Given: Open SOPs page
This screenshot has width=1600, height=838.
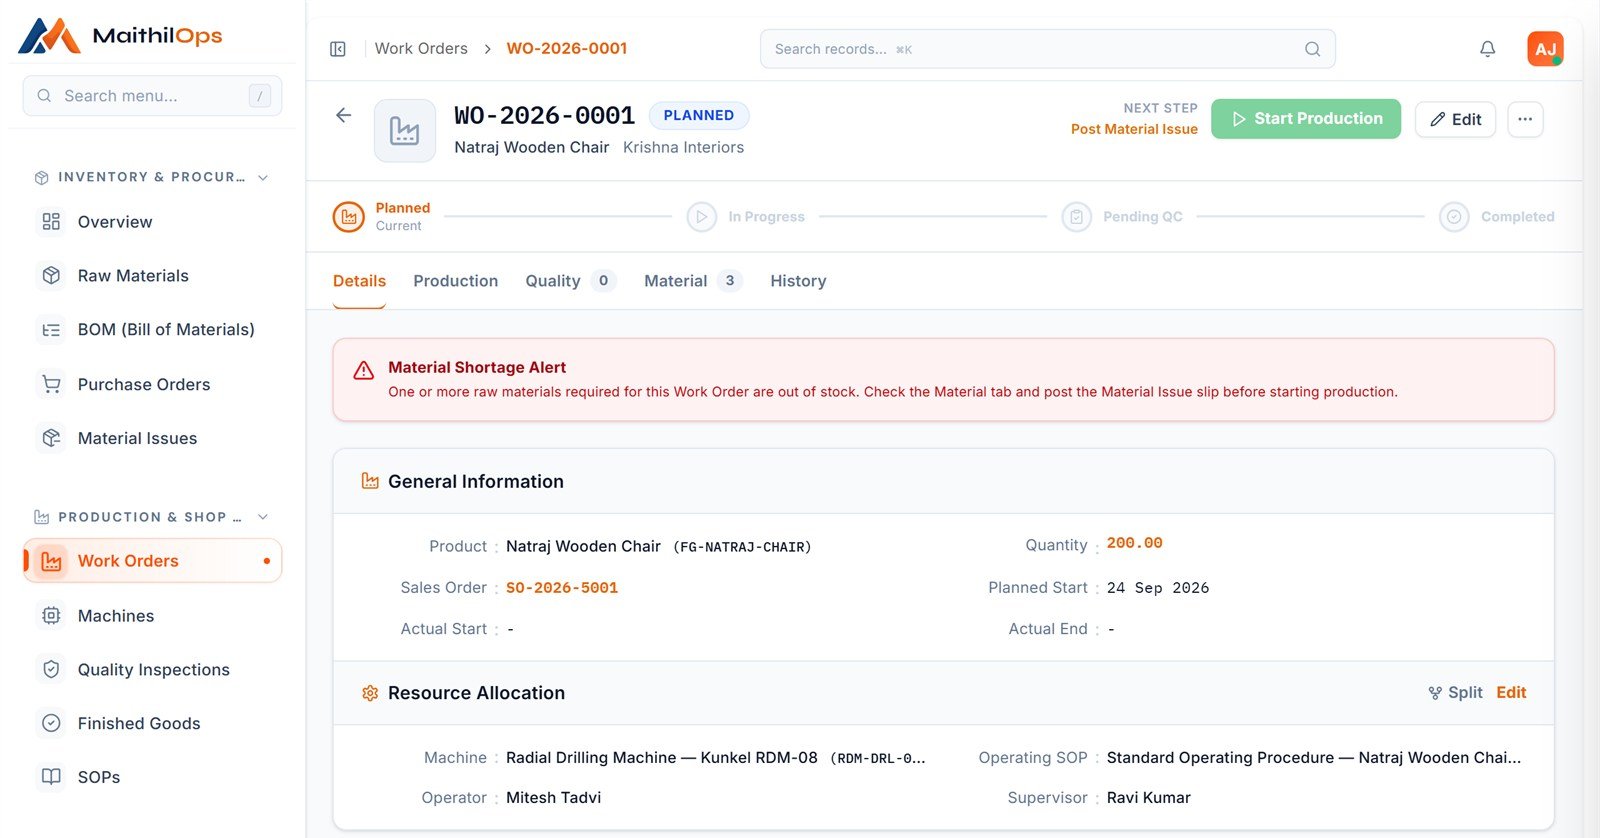Looking at the screenshot, I should pos(152,777).
